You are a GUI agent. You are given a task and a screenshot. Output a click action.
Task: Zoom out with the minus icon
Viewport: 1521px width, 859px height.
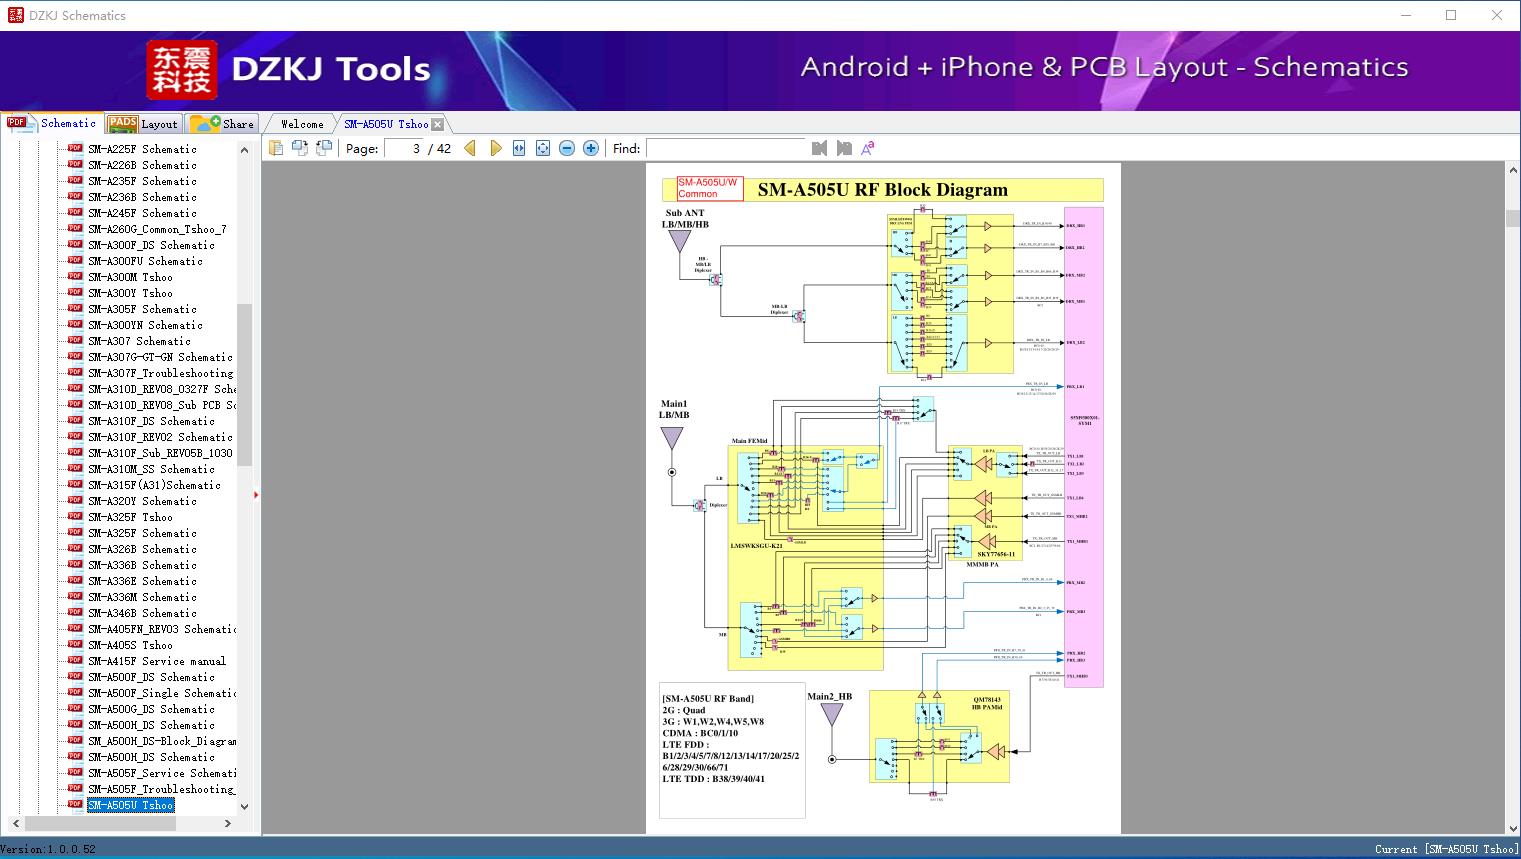(x=567, y=148)
